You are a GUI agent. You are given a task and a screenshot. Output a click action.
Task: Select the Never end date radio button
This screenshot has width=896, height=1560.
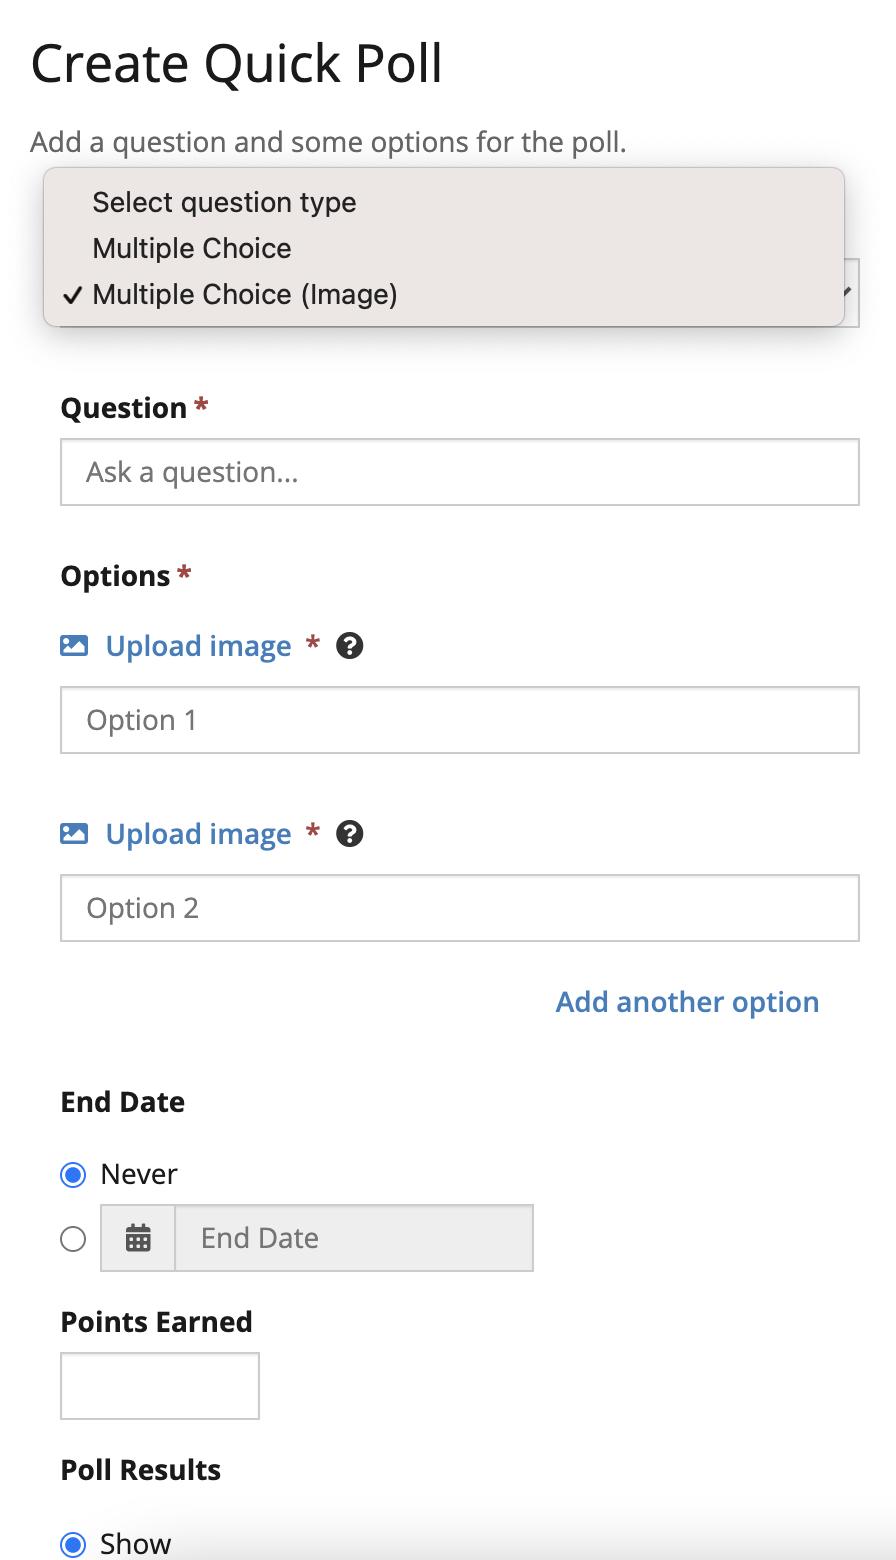(73, 1174)
